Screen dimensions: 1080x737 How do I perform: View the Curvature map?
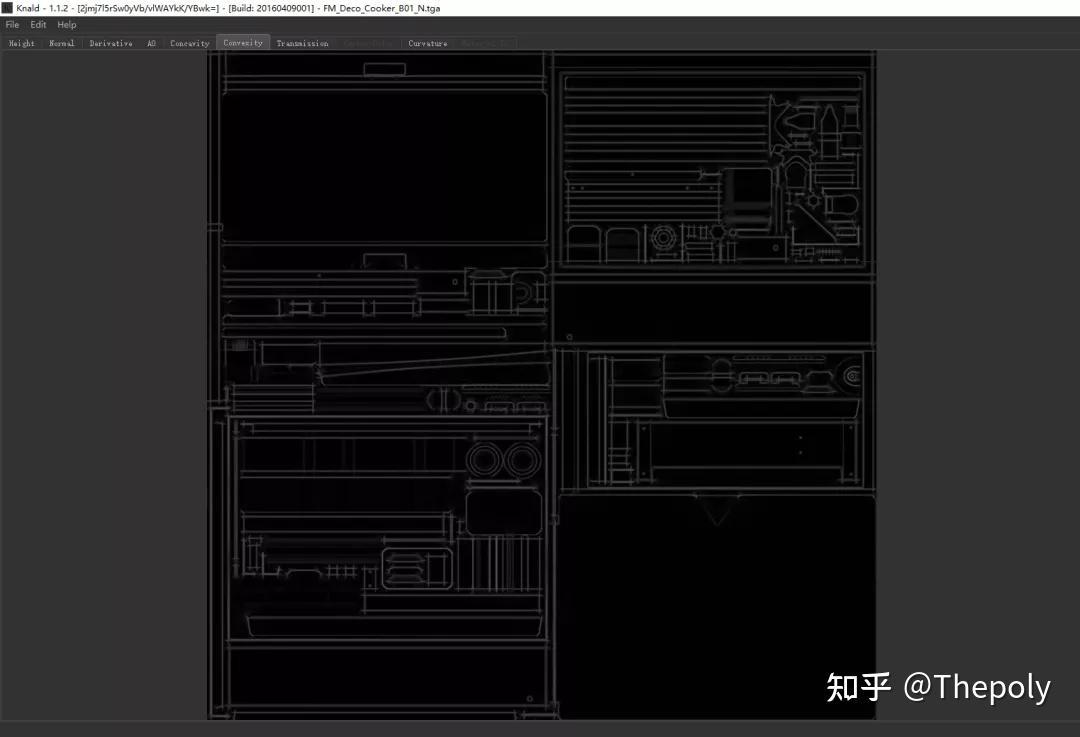point(427,43)
